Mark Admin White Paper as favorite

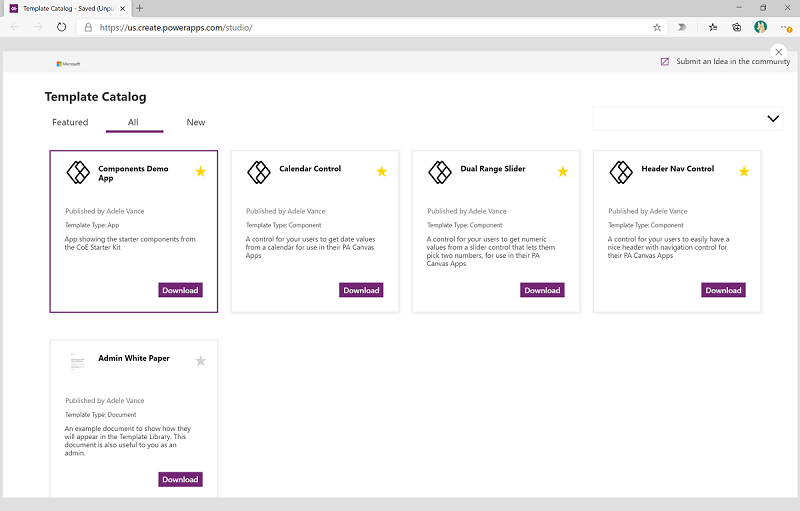(x=201, y=361)
